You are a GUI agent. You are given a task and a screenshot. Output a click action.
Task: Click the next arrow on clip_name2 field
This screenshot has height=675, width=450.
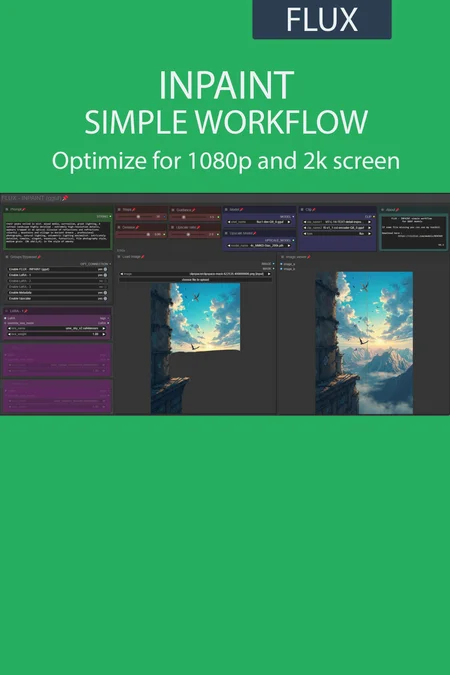click(x=369, y=228)
